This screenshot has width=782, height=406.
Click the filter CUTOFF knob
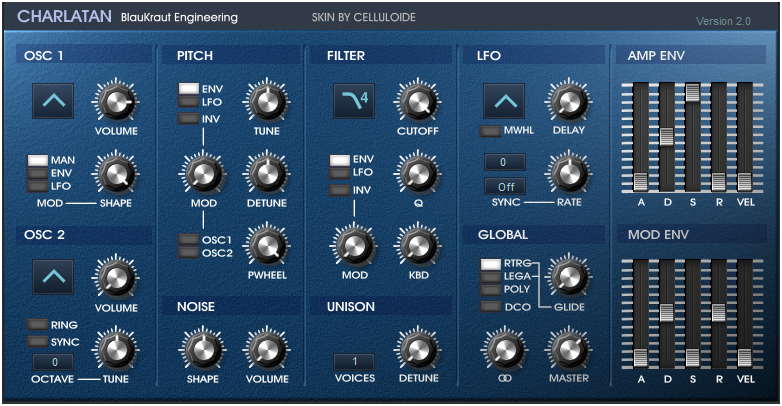[418, 101]
